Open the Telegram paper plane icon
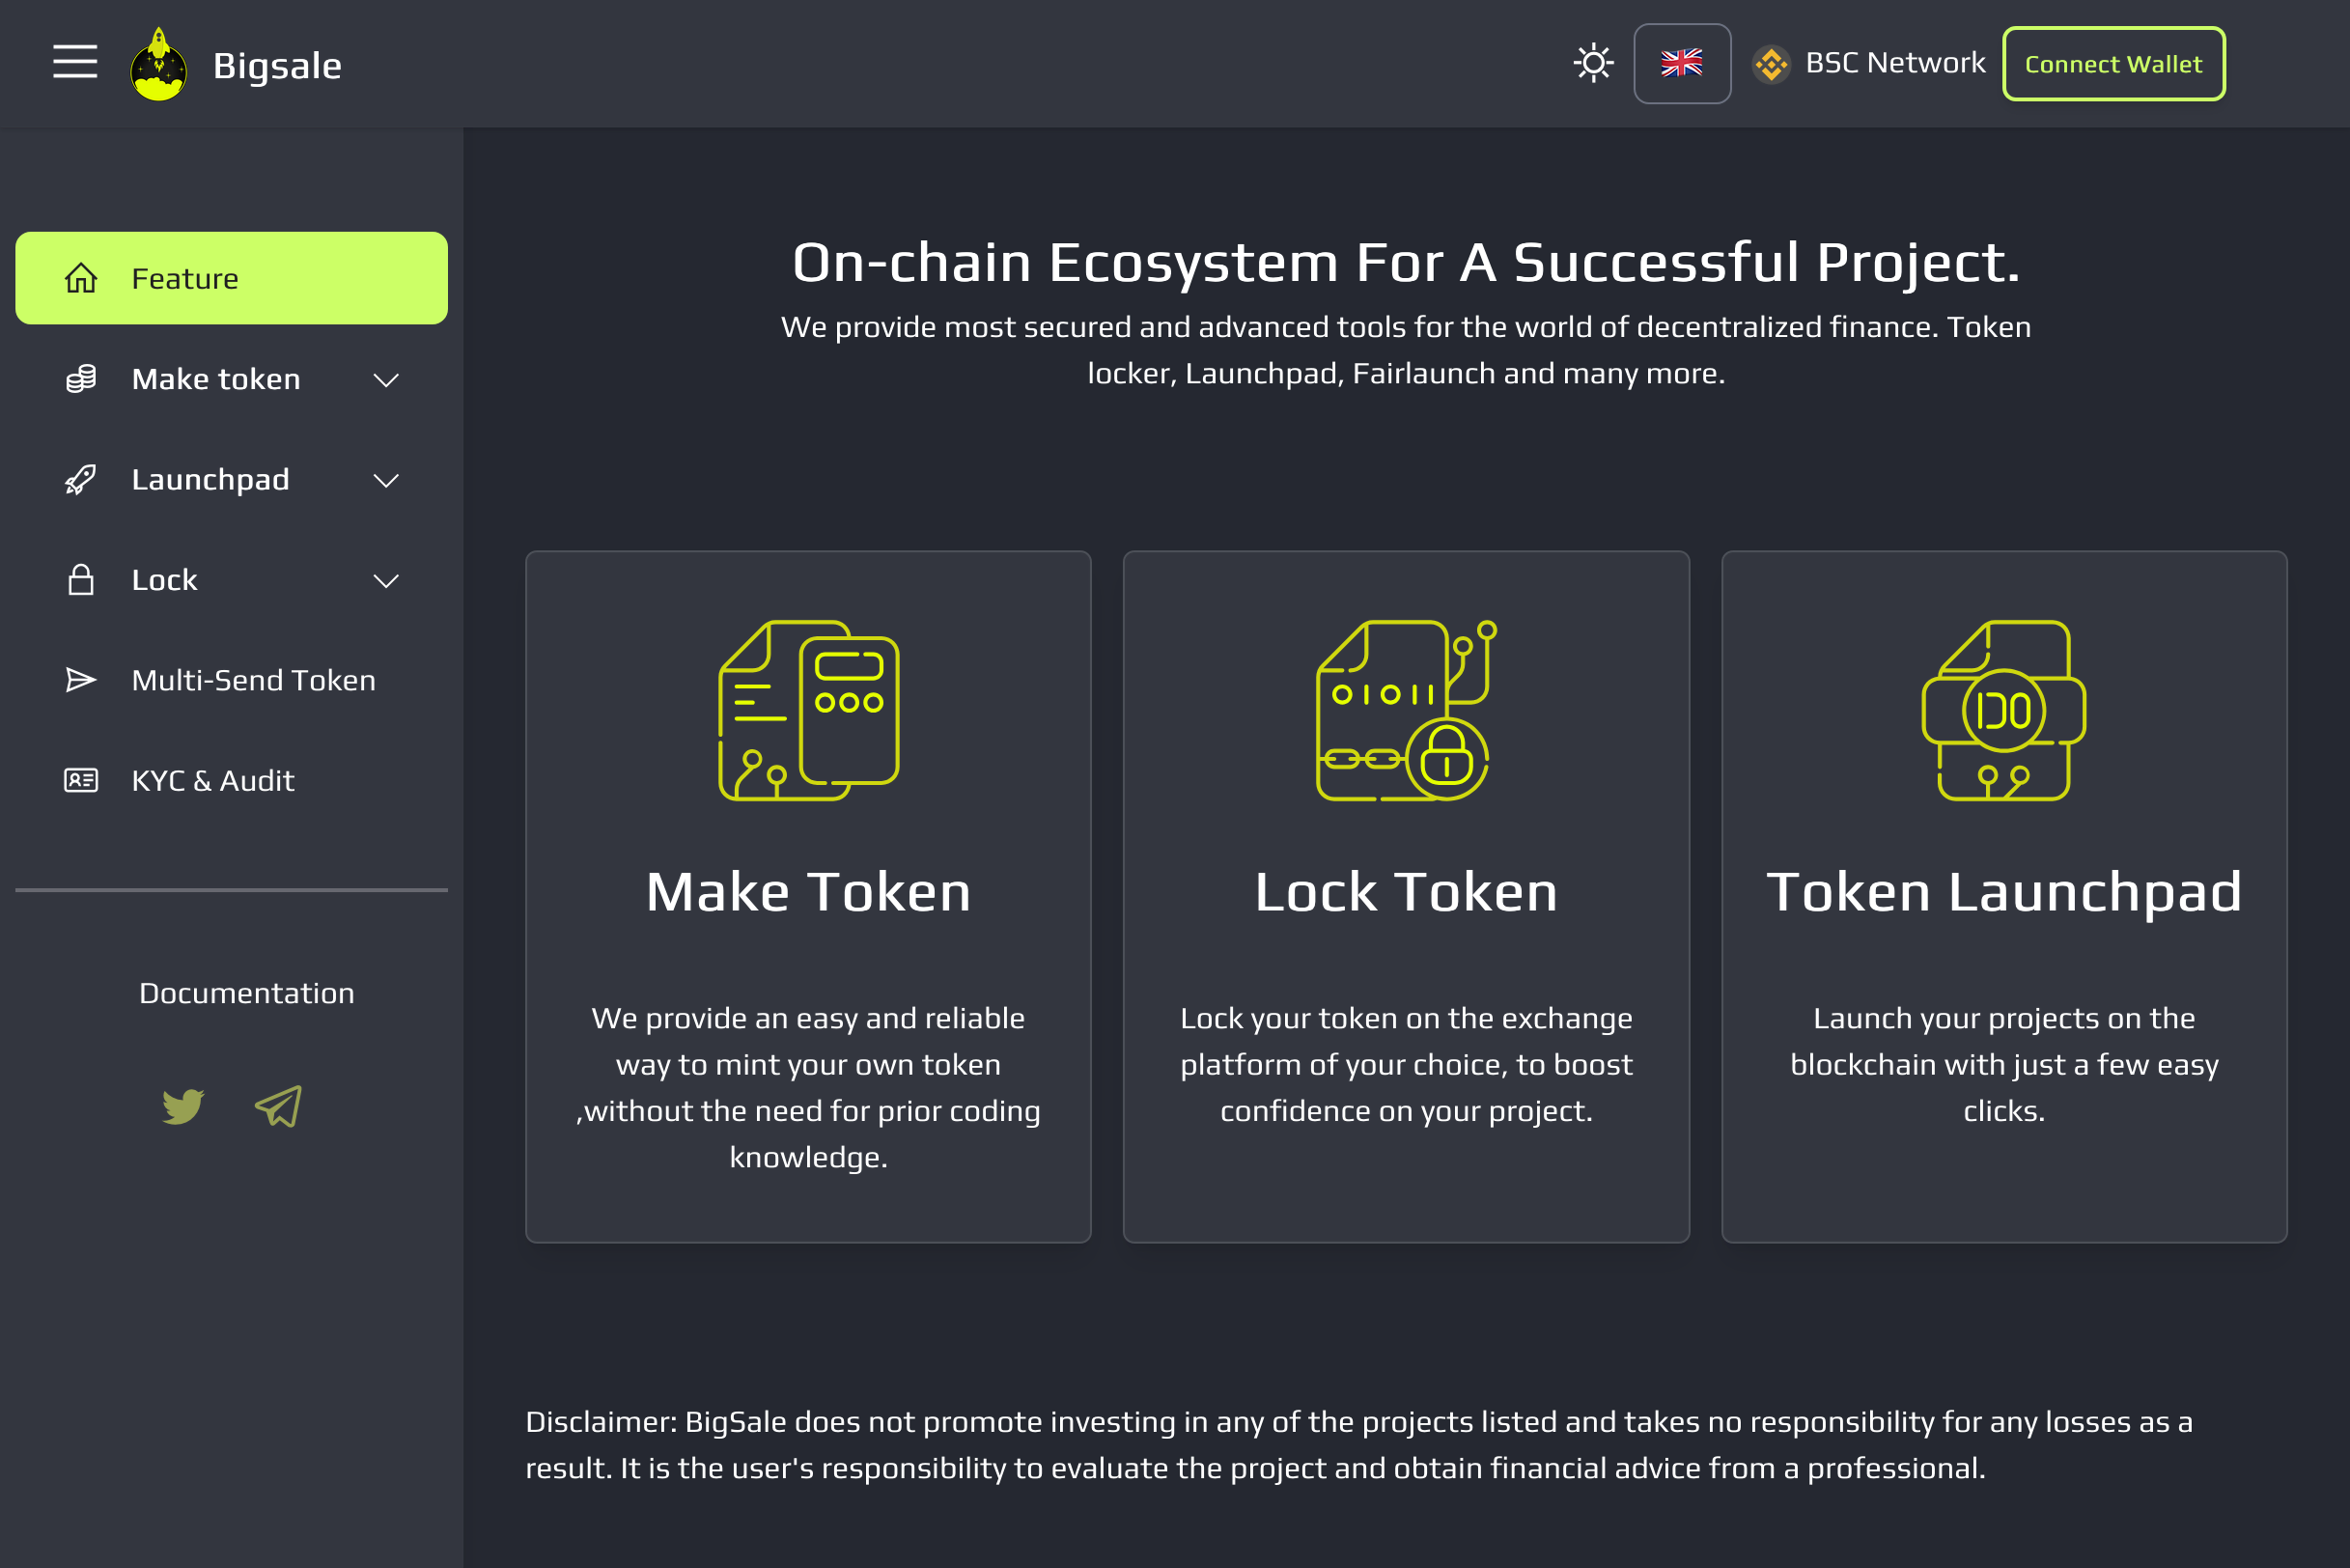The height and width of the screenshot is (1568, 2350). point(278,1106)
